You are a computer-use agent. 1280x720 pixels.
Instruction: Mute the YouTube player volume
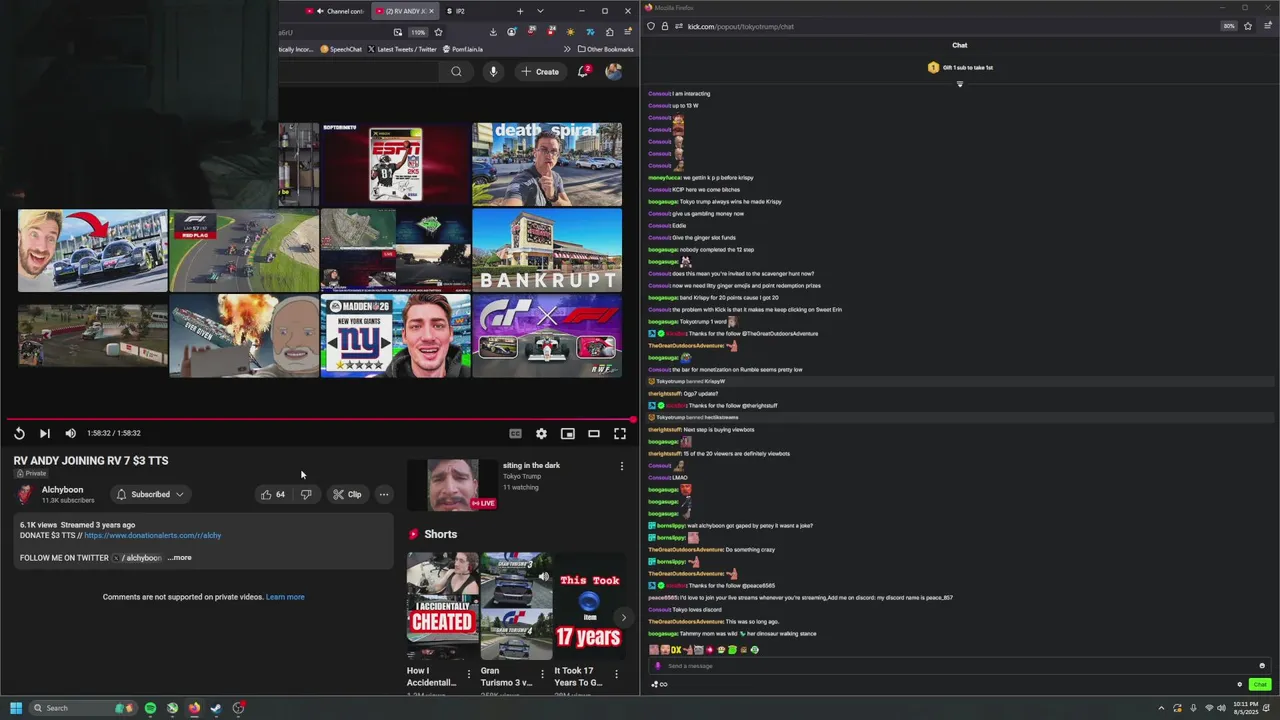click(x=70, y=433)
